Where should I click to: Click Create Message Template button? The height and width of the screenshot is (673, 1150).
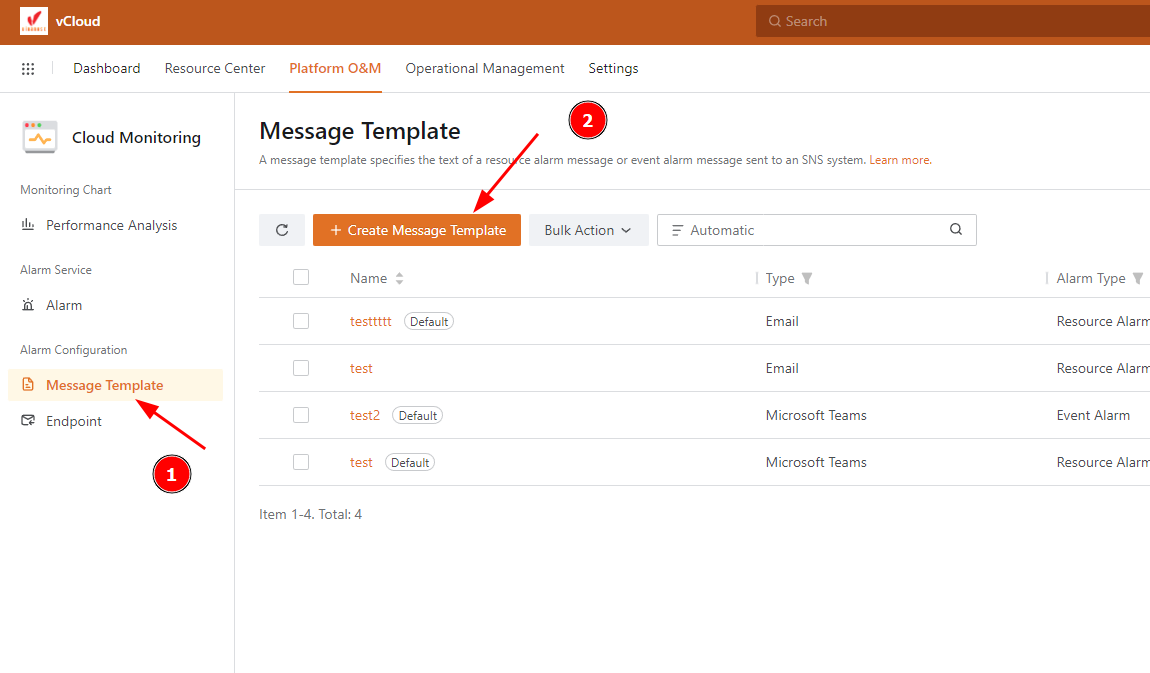[417, 230]
